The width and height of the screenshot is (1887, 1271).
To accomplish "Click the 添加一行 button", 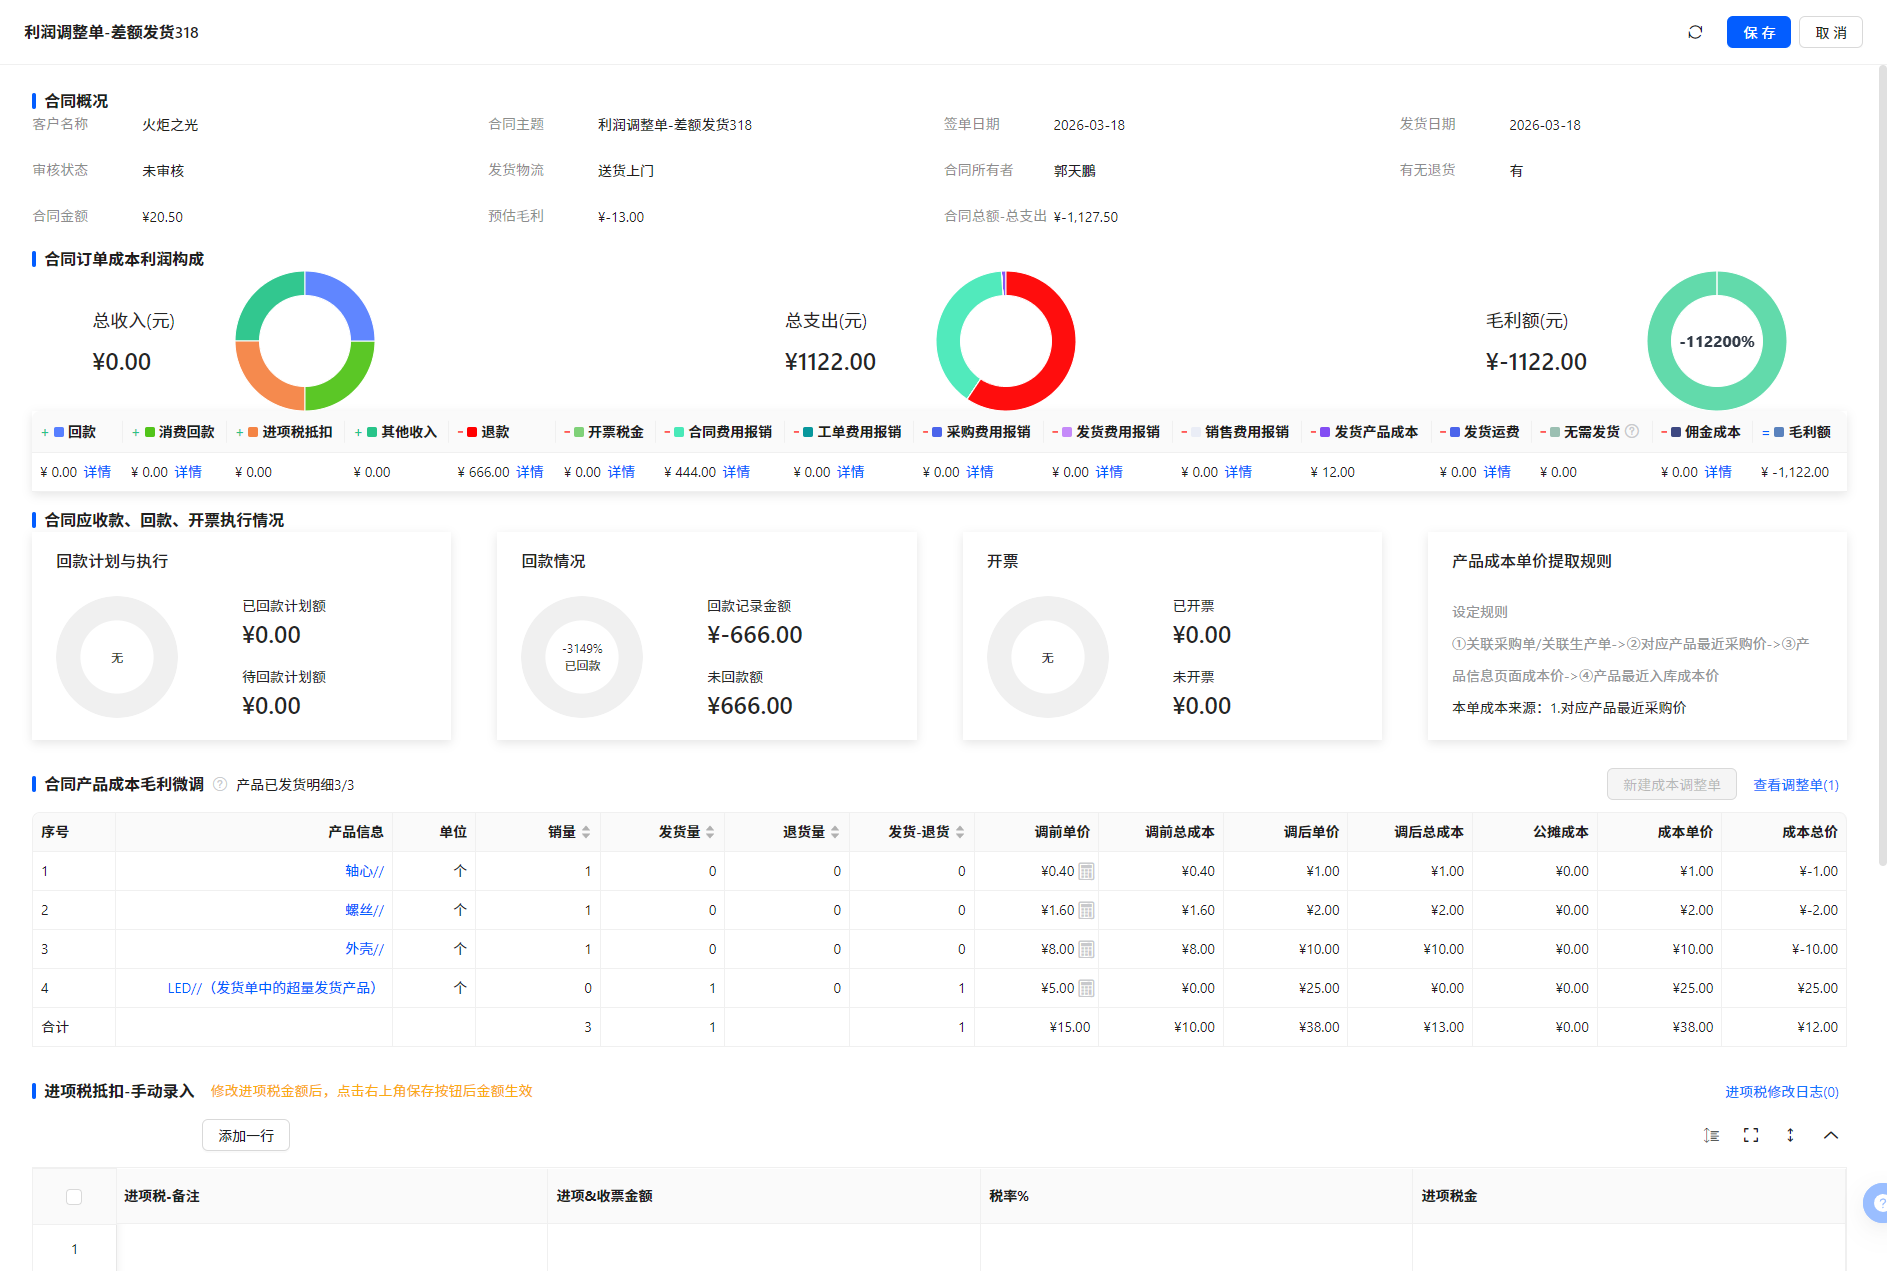I will (246, 1135).
